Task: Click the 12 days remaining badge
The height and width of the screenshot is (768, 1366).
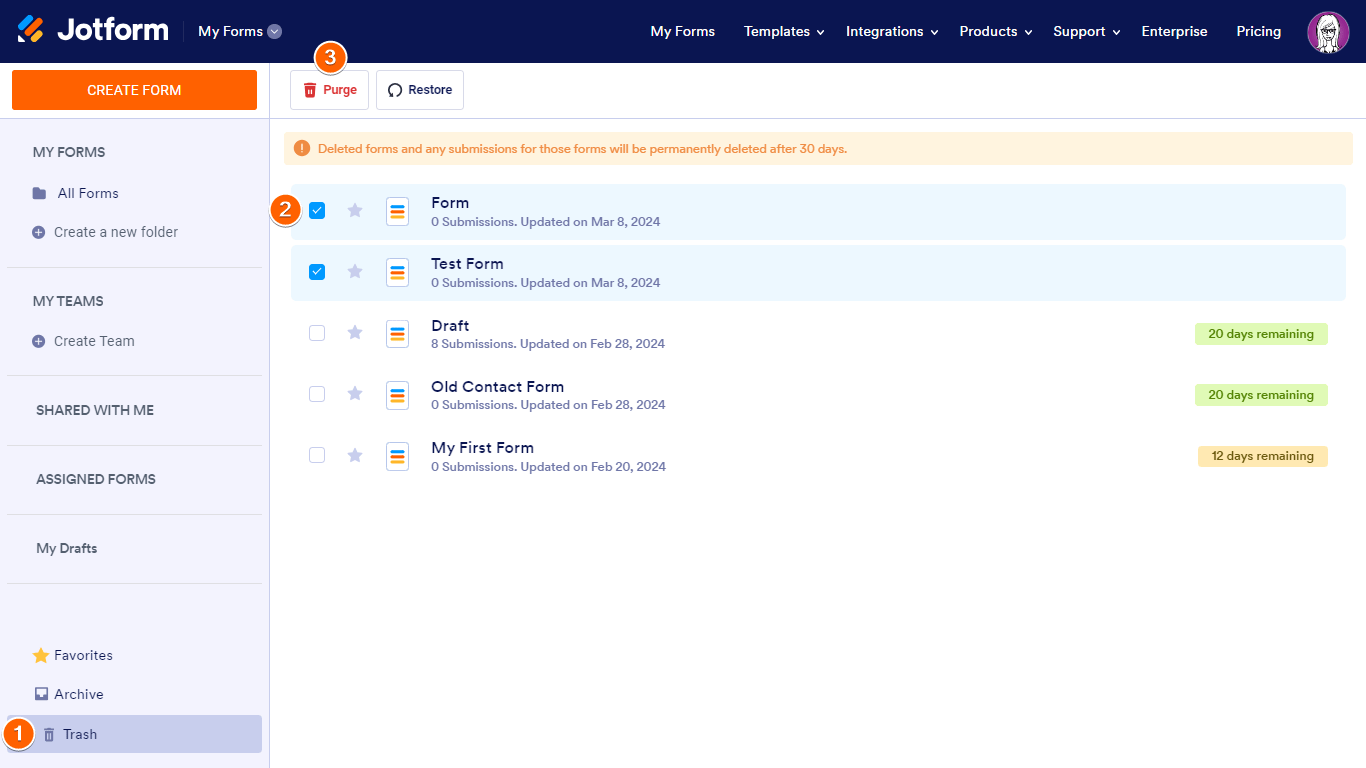Action: tap(1262, 456)
